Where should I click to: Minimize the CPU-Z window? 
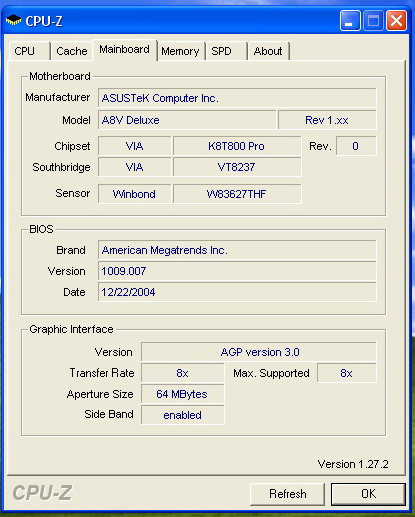(x=350, y=21)
